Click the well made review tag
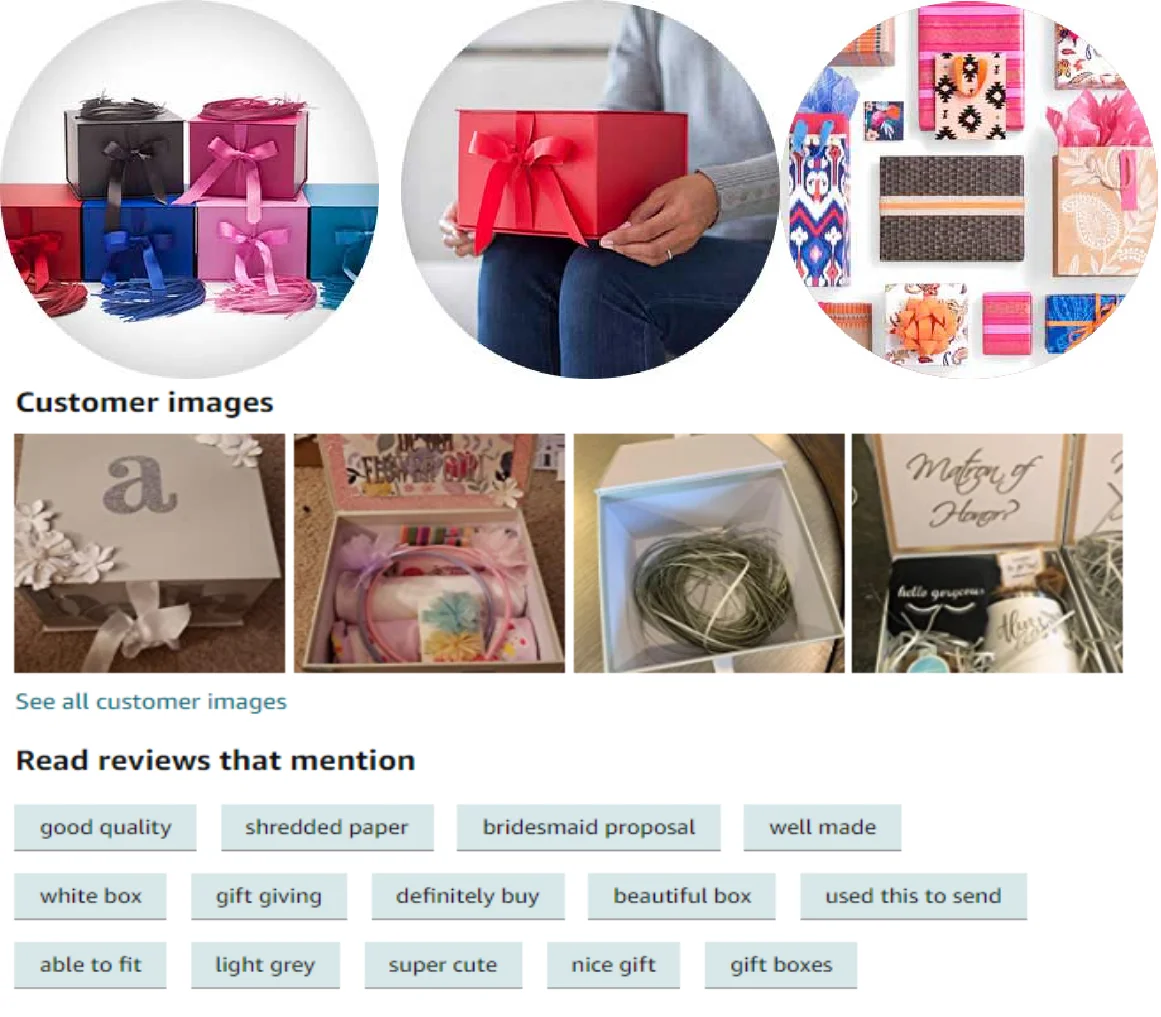The width and height of the screenshot is (1161, 1017). pos(823,828)
